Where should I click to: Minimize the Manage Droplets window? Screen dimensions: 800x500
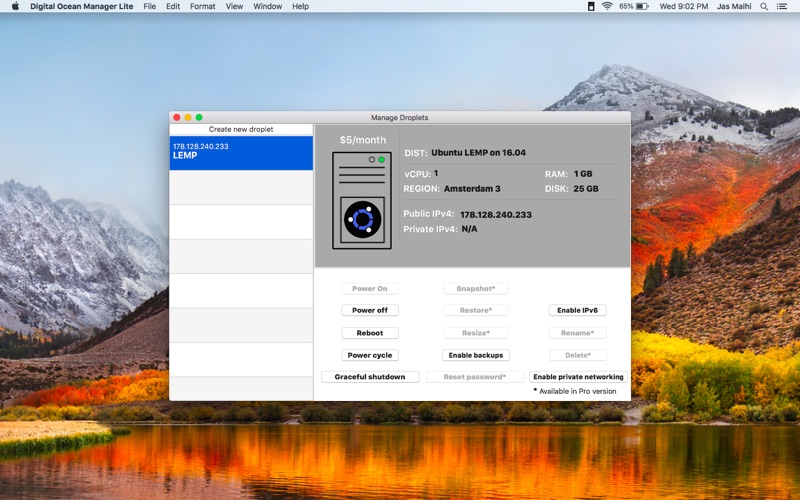click(x=188, y=117)
